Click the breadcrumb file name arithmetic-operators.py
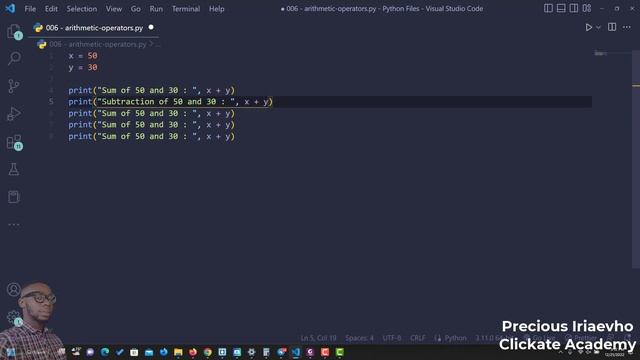This screenshot has width=640, height=360. pyautogui.click(x=98, y=44)
